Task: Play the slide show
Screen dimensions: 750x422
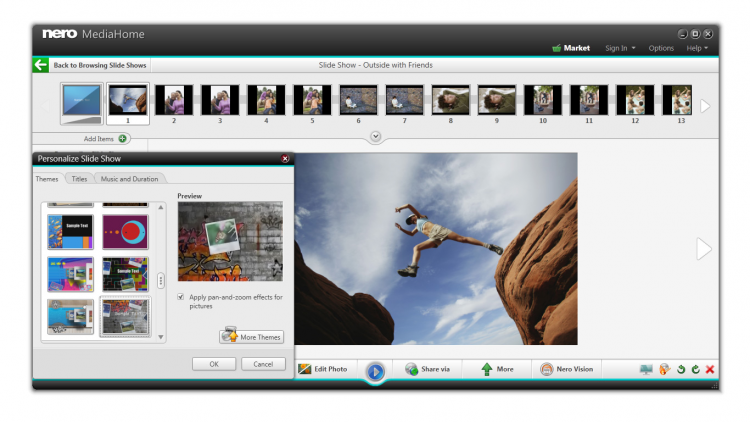Action: point(375,371)
